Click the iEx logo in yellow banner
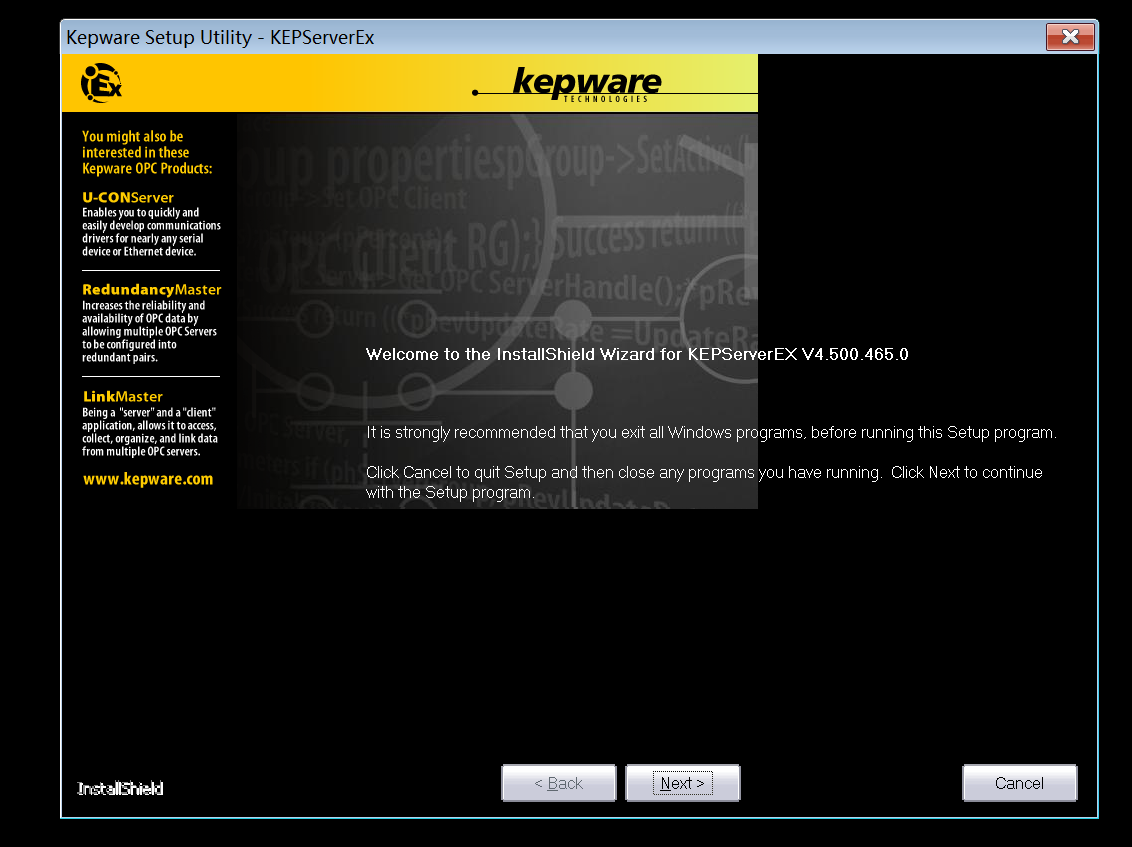Image resolution: width=1132 pixels, height=847 pixels. [102, 83]
